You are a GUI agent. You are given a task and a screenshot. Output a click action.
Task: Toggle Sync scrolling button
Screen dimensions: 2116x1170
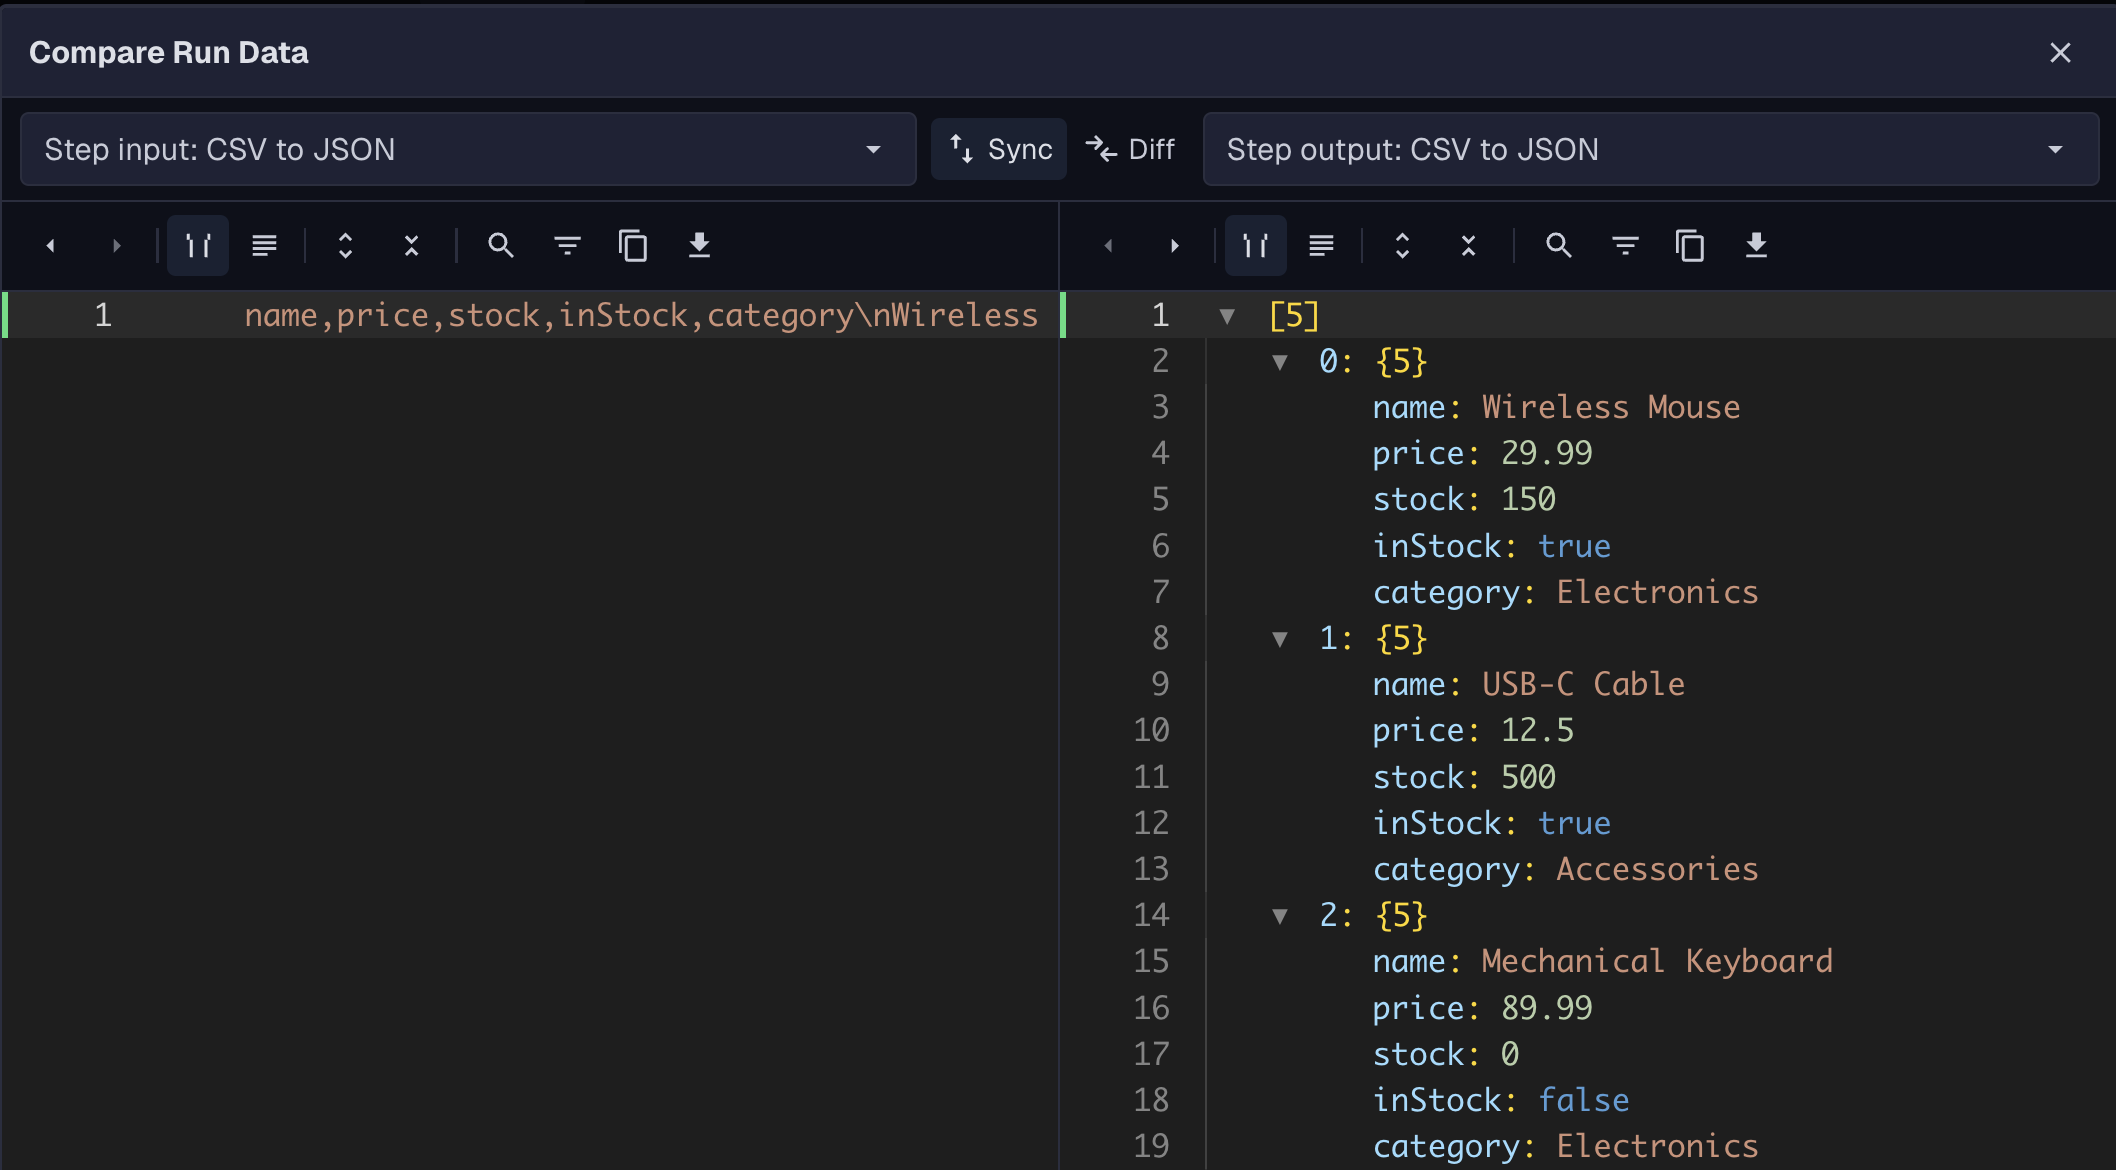999,150
